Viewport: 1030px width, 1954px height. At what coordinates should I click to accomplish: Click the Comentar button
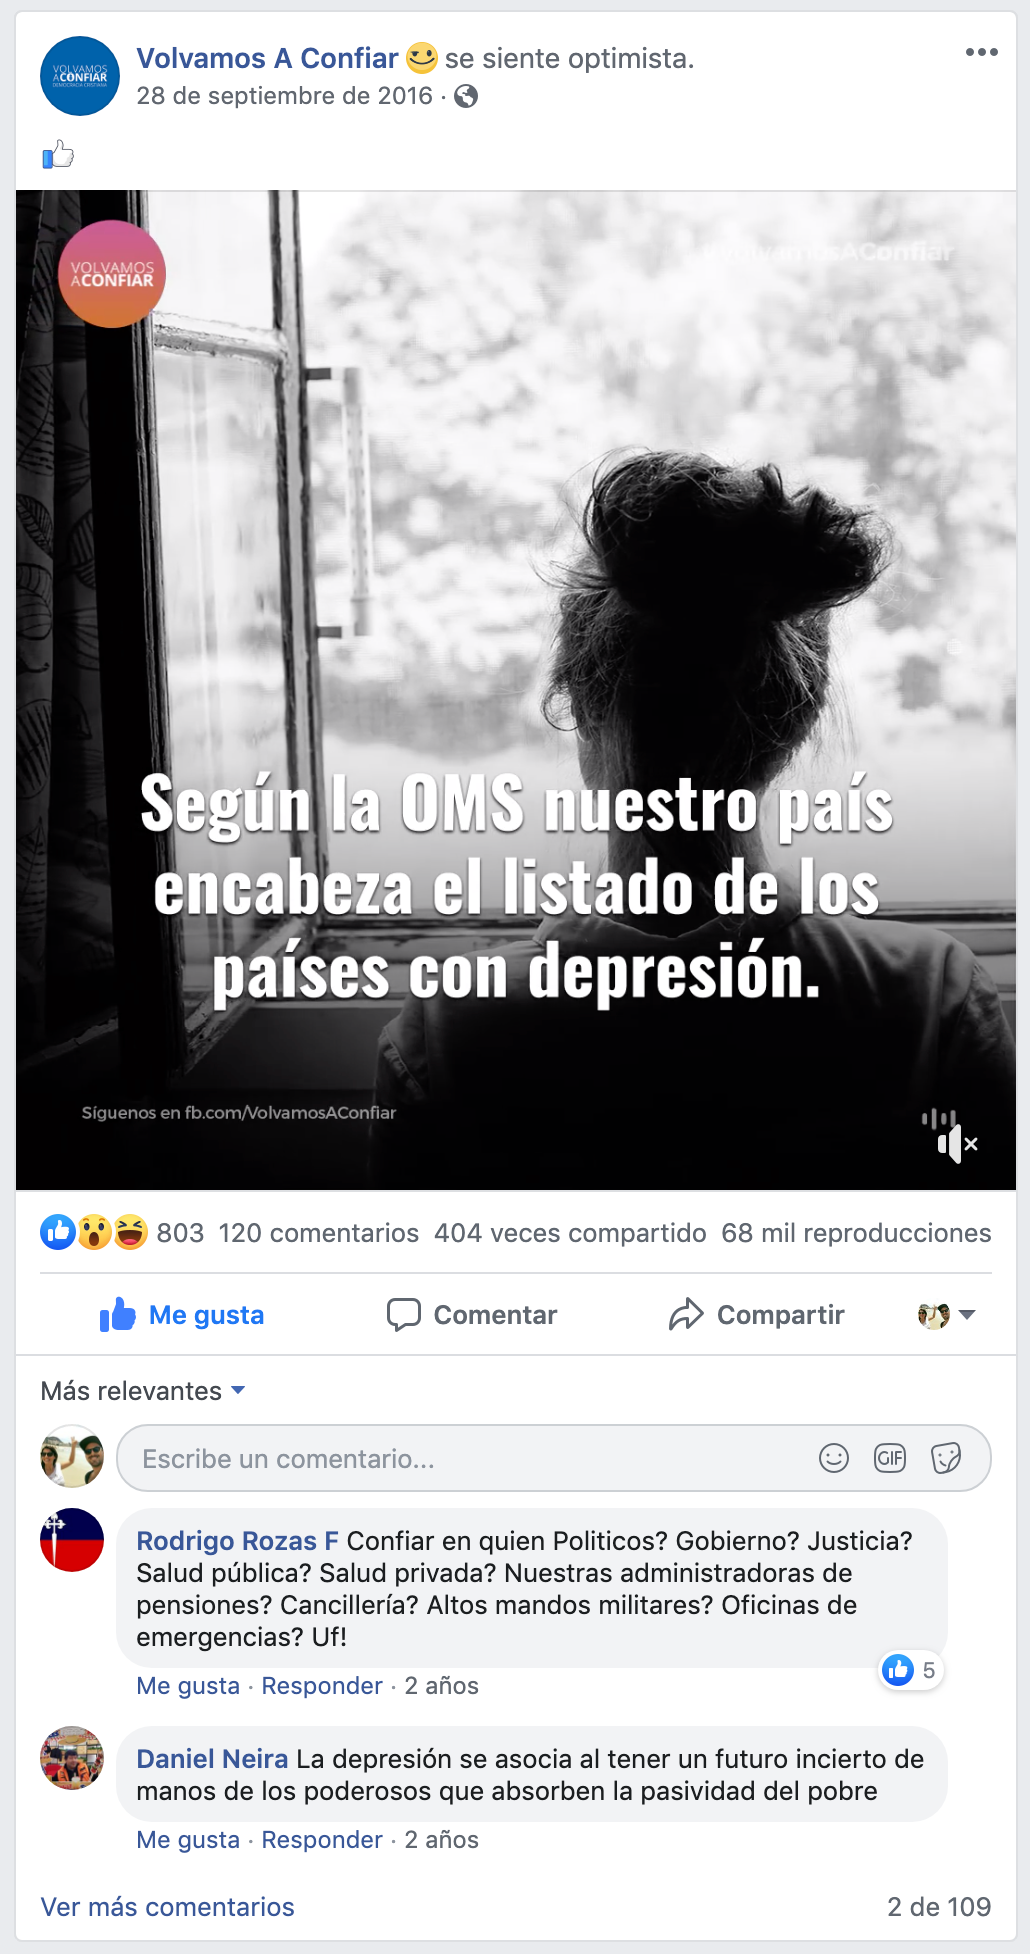click(x=472, y=1314)
